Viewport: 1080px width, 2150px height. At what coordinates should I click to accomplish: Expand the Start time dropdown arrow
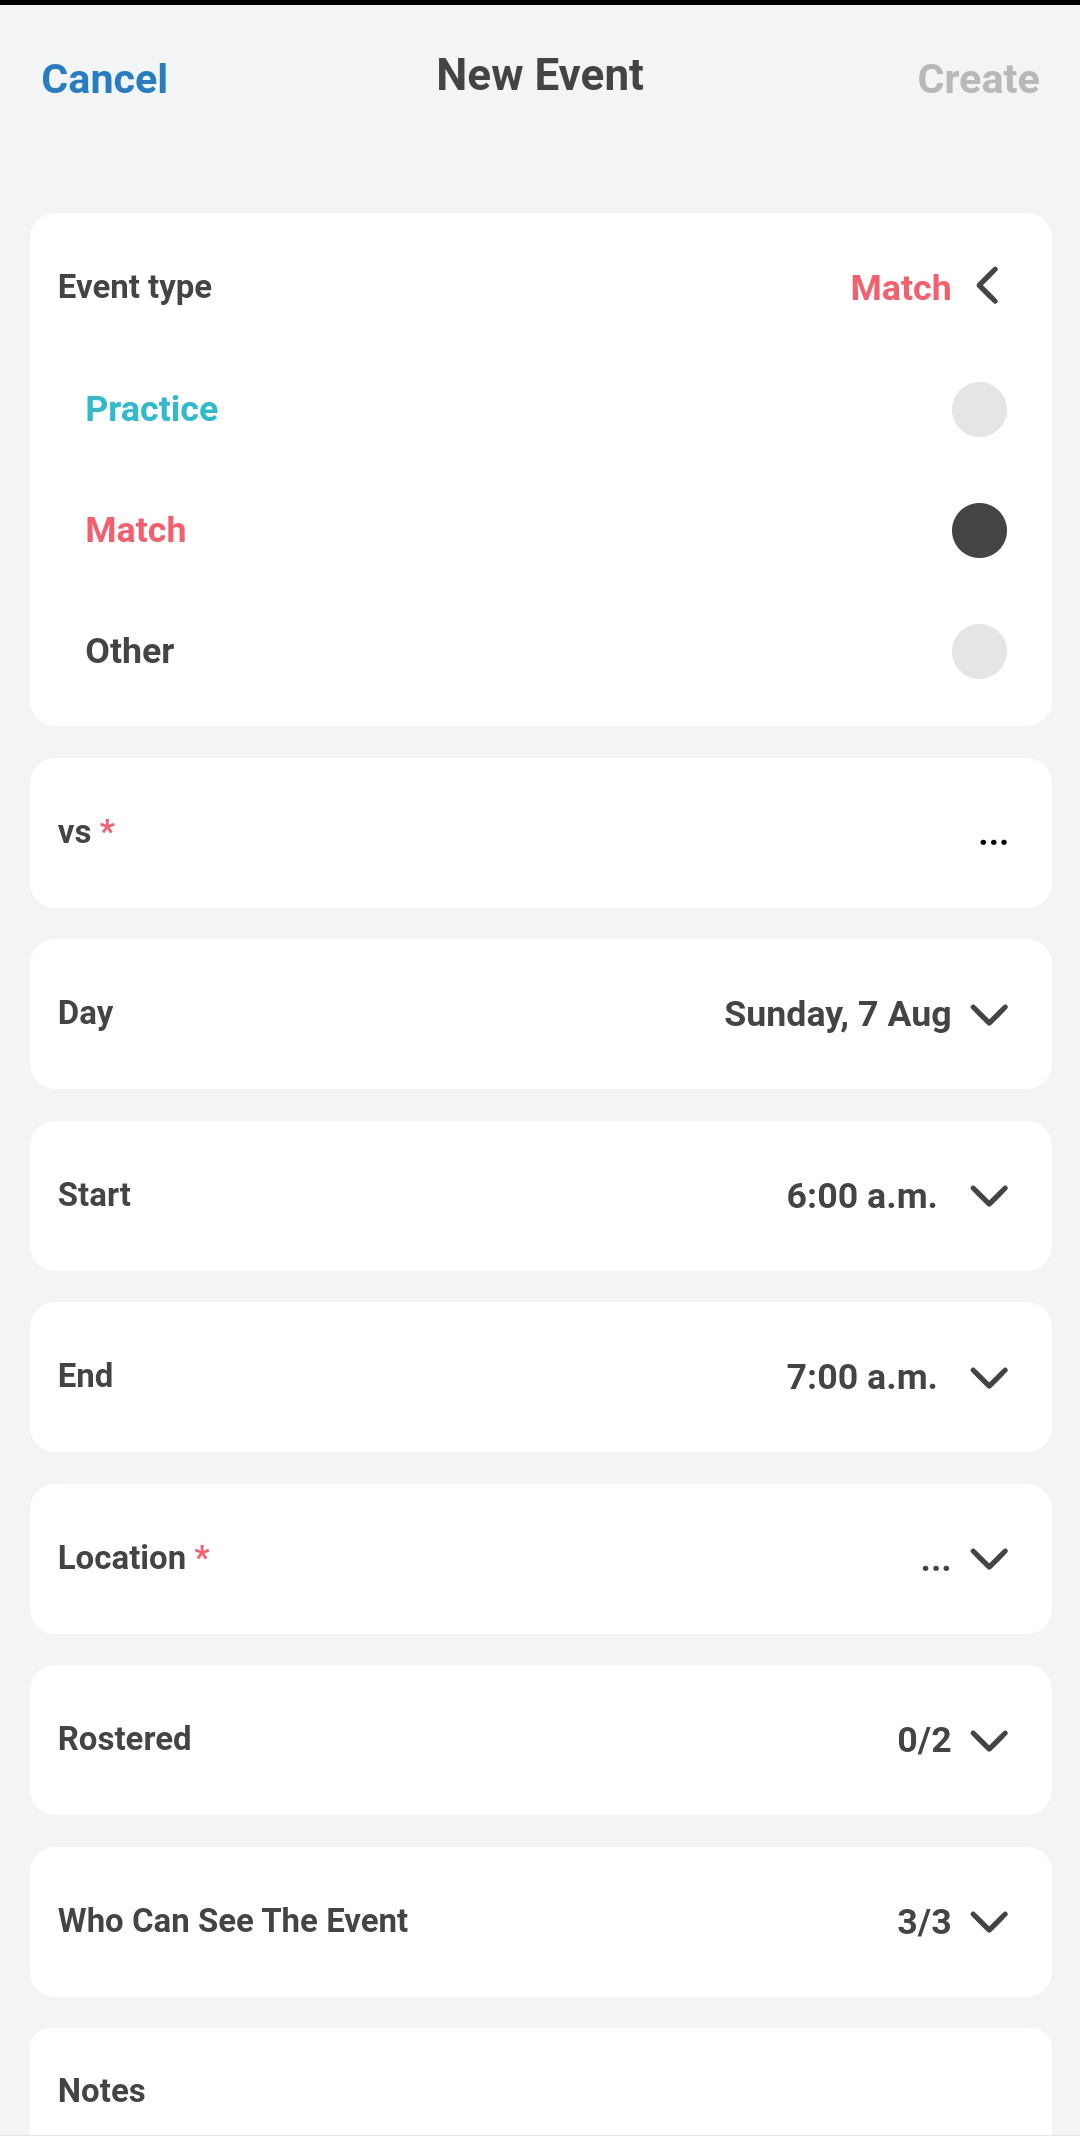[x=989, y=1196]
